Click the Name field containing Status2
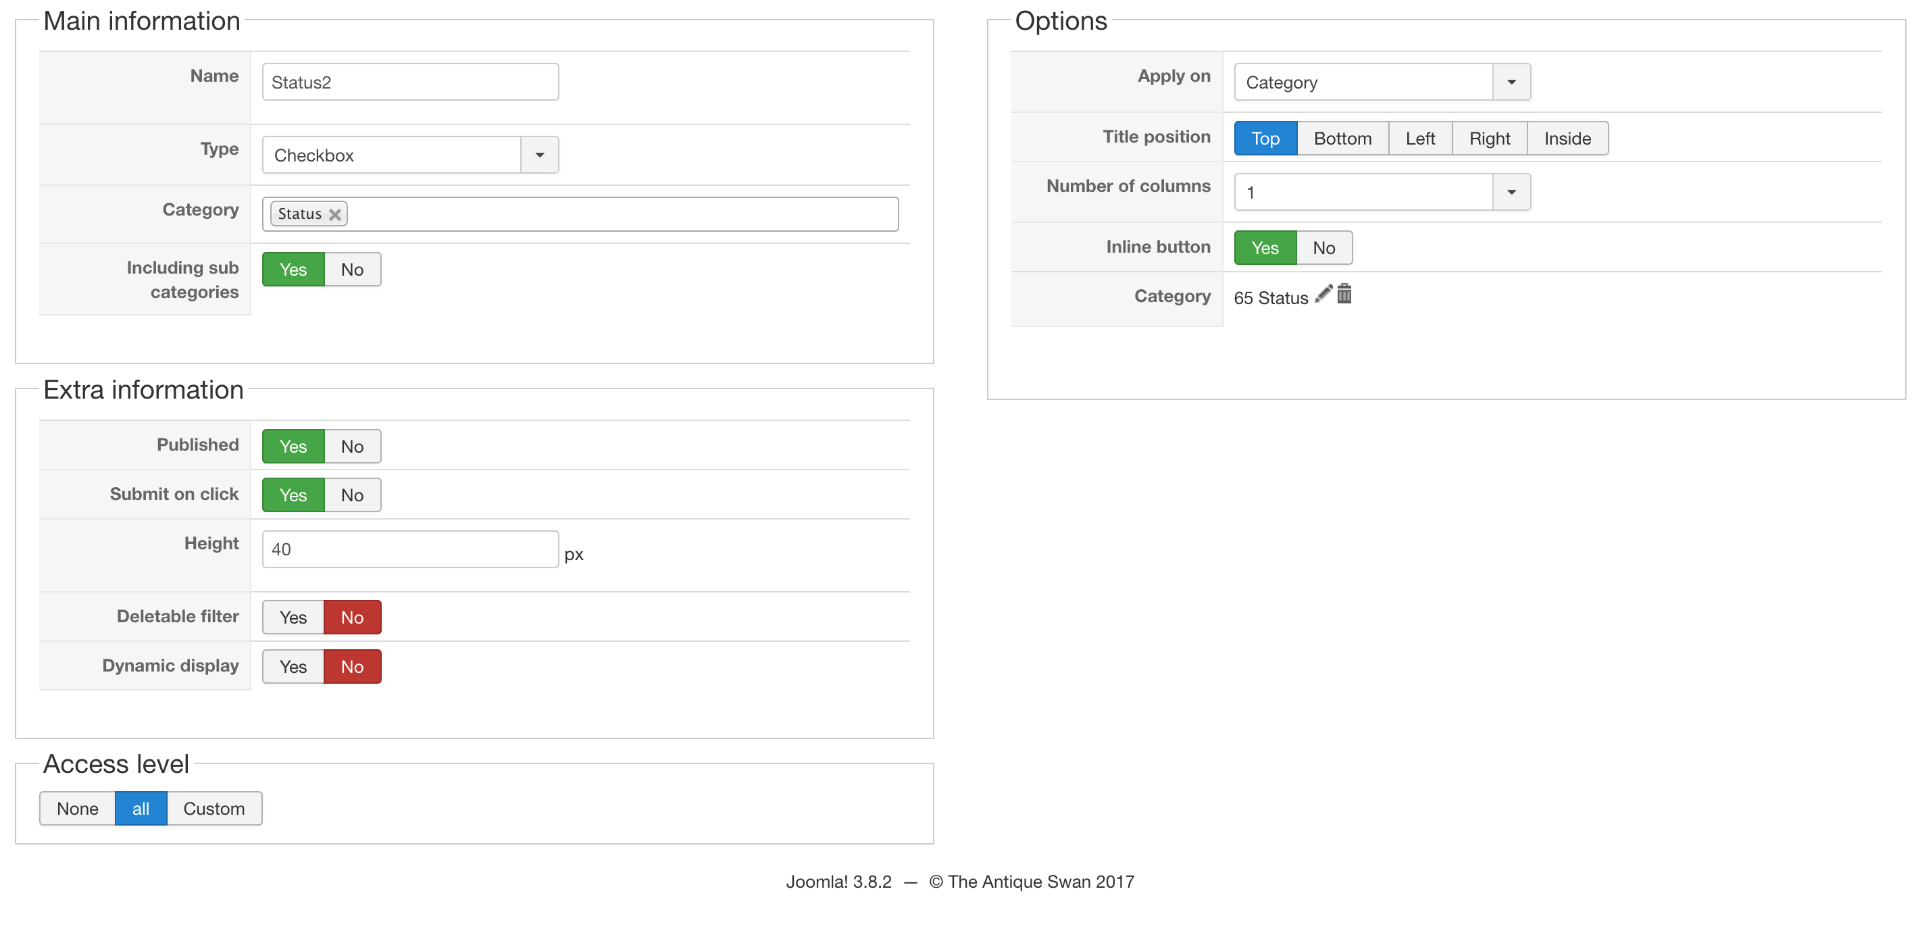Viewport: 1920px width, 935px height. pyautogui.click(x=410, y=82)
